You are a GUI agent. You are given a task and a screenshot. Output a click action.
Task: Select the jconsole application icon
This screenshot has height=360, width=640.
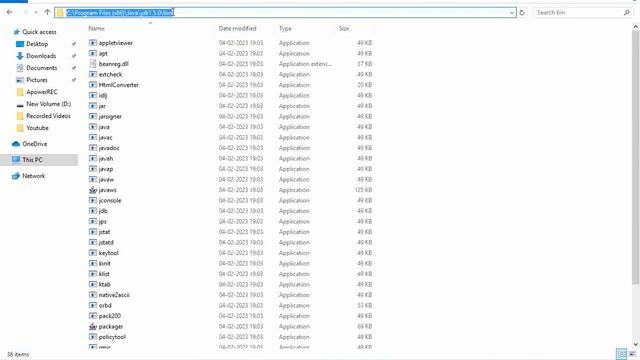tap(93, 200)
